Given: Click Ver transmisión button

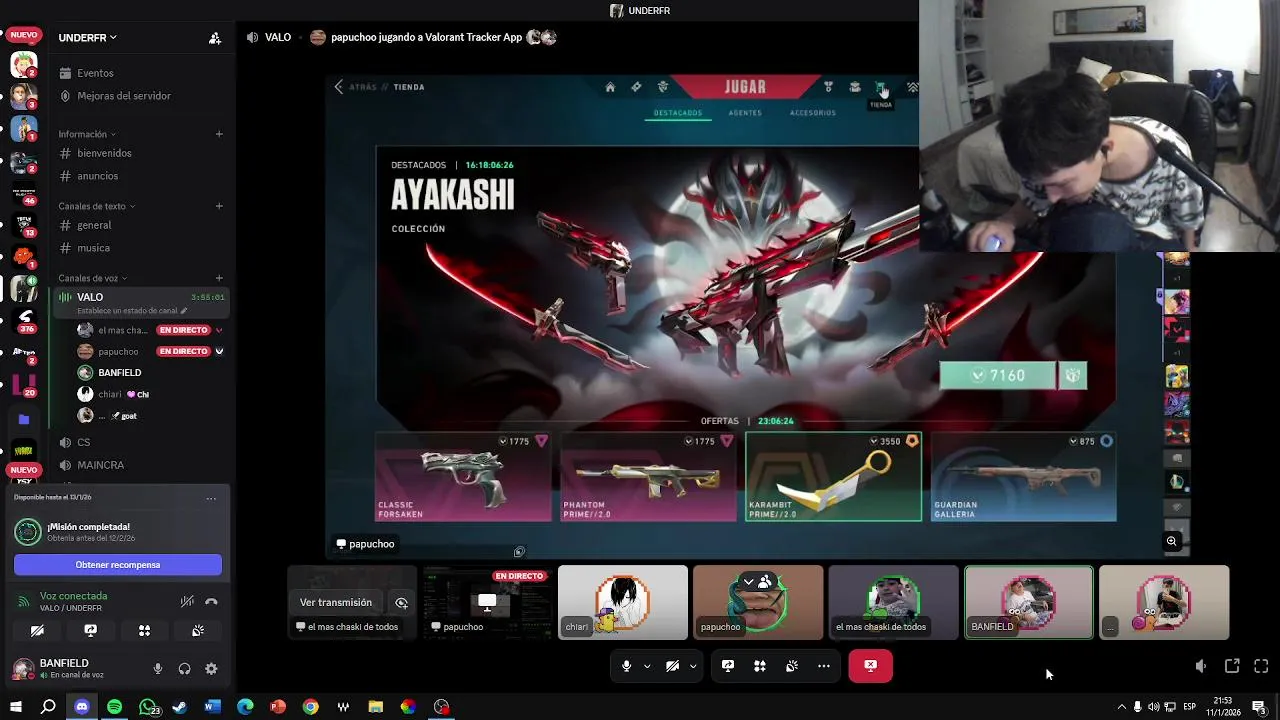Looking at the screenshot, I should [x=336, y=603].
